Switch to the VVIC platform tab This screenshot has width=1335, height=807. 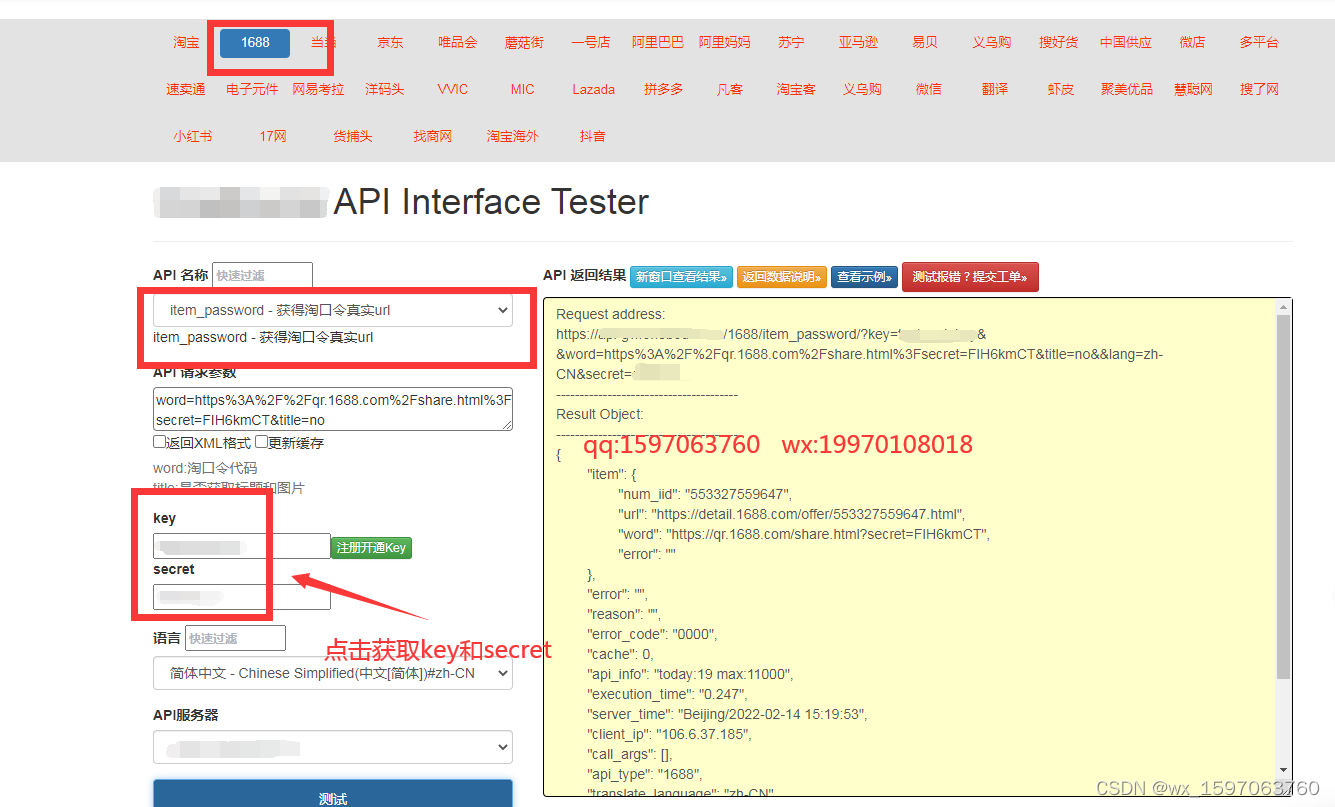coord(452,89)
